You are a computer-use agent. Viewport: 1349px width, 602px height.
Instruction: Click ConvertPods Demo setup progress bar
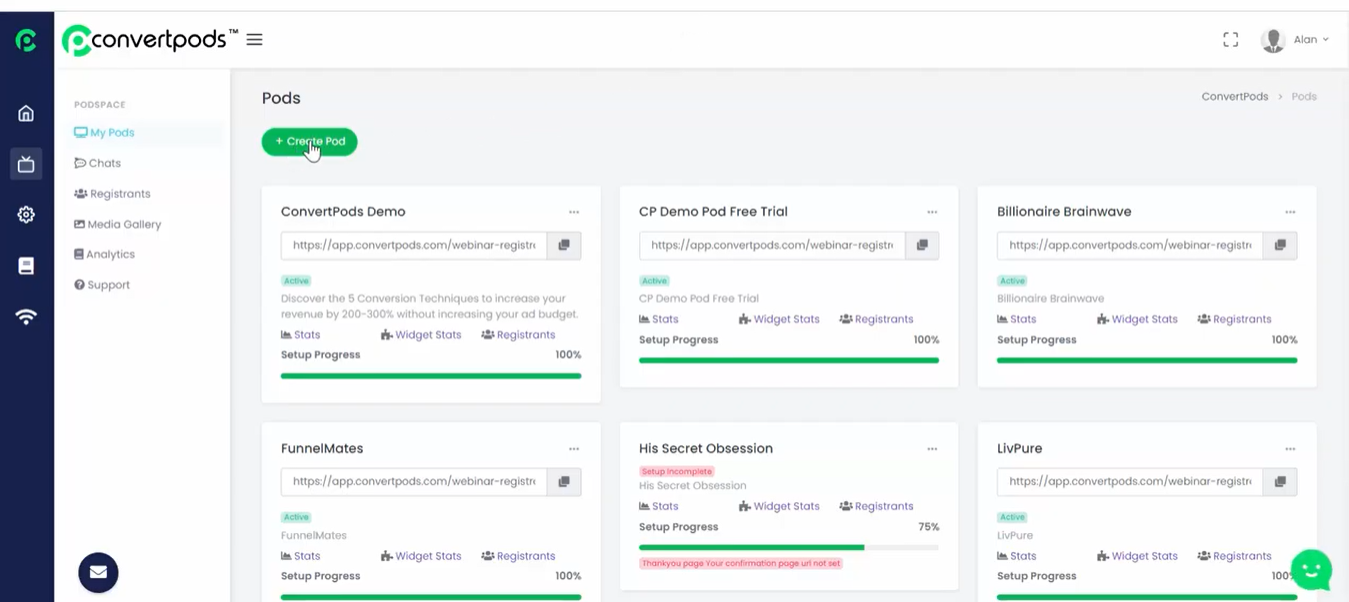coord(431,376)
